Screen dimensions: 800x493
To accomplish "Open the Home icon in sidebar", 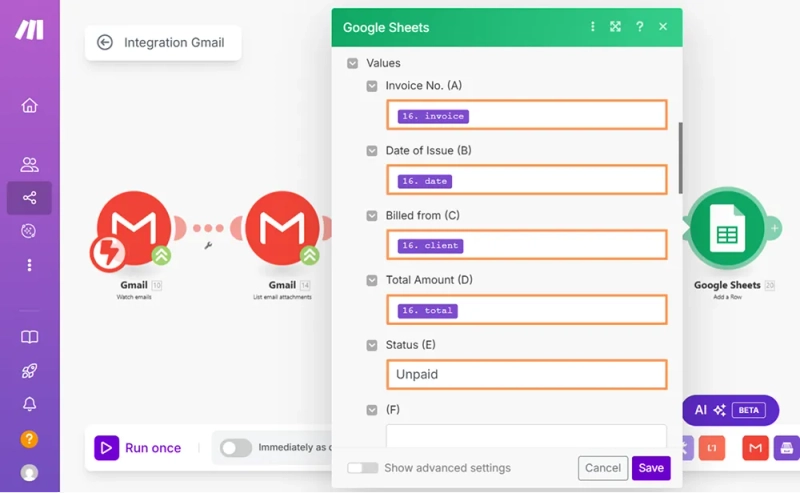I will 29,105.
